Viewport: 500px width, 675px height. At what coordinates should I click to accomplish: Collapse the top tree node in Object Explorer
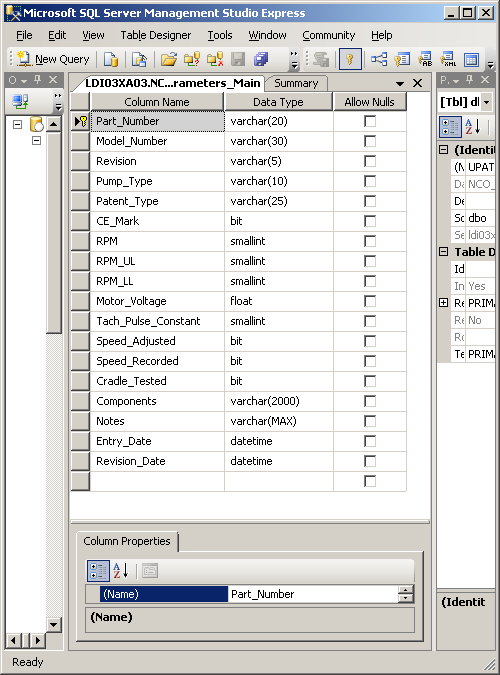(17, 124)
